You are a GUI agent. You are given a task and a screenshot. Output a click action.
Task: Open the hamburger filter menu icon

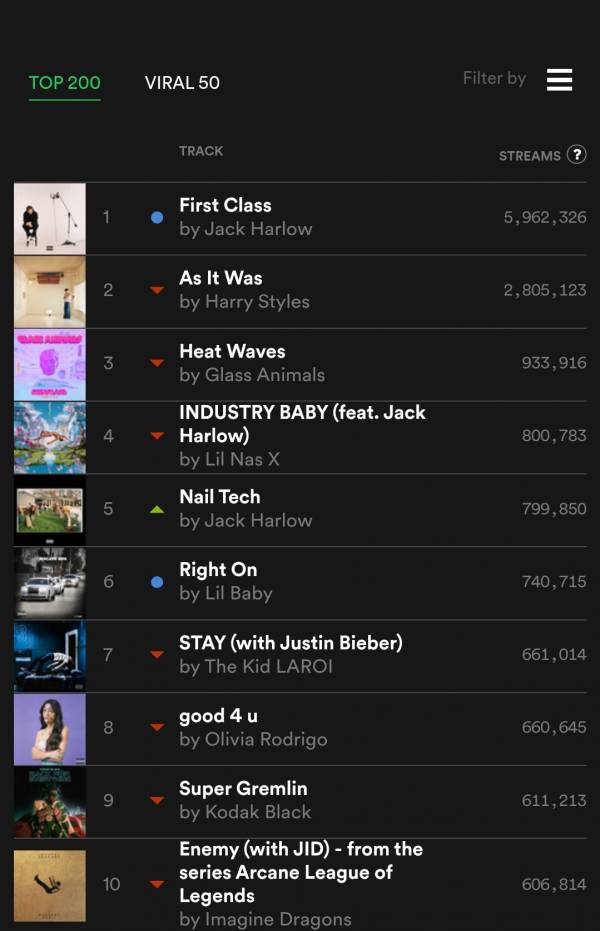559,80
